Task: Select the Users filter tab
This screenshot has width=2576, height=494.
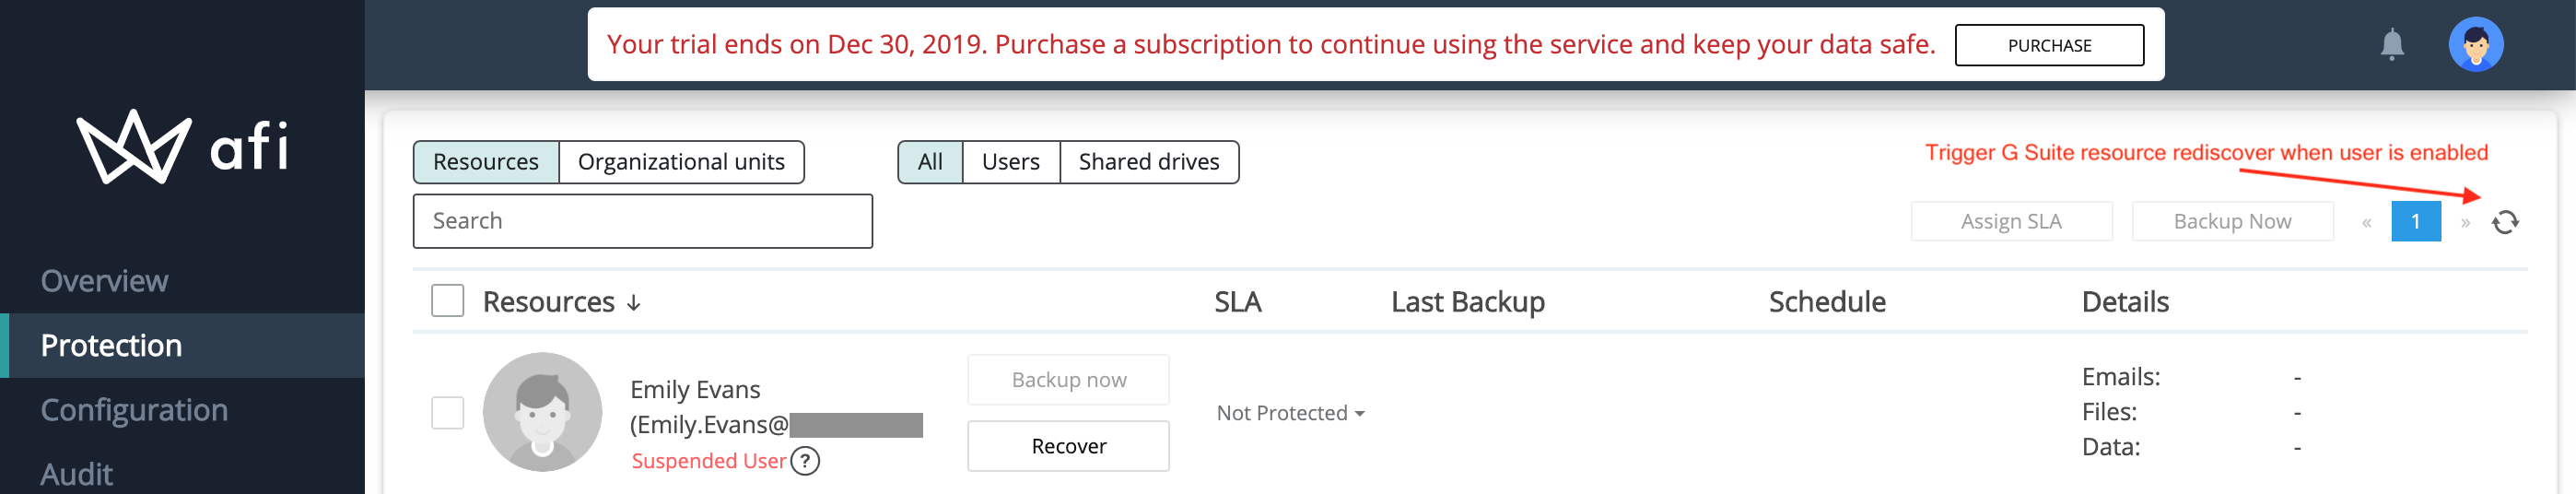Action: (x=1011, y=162)
